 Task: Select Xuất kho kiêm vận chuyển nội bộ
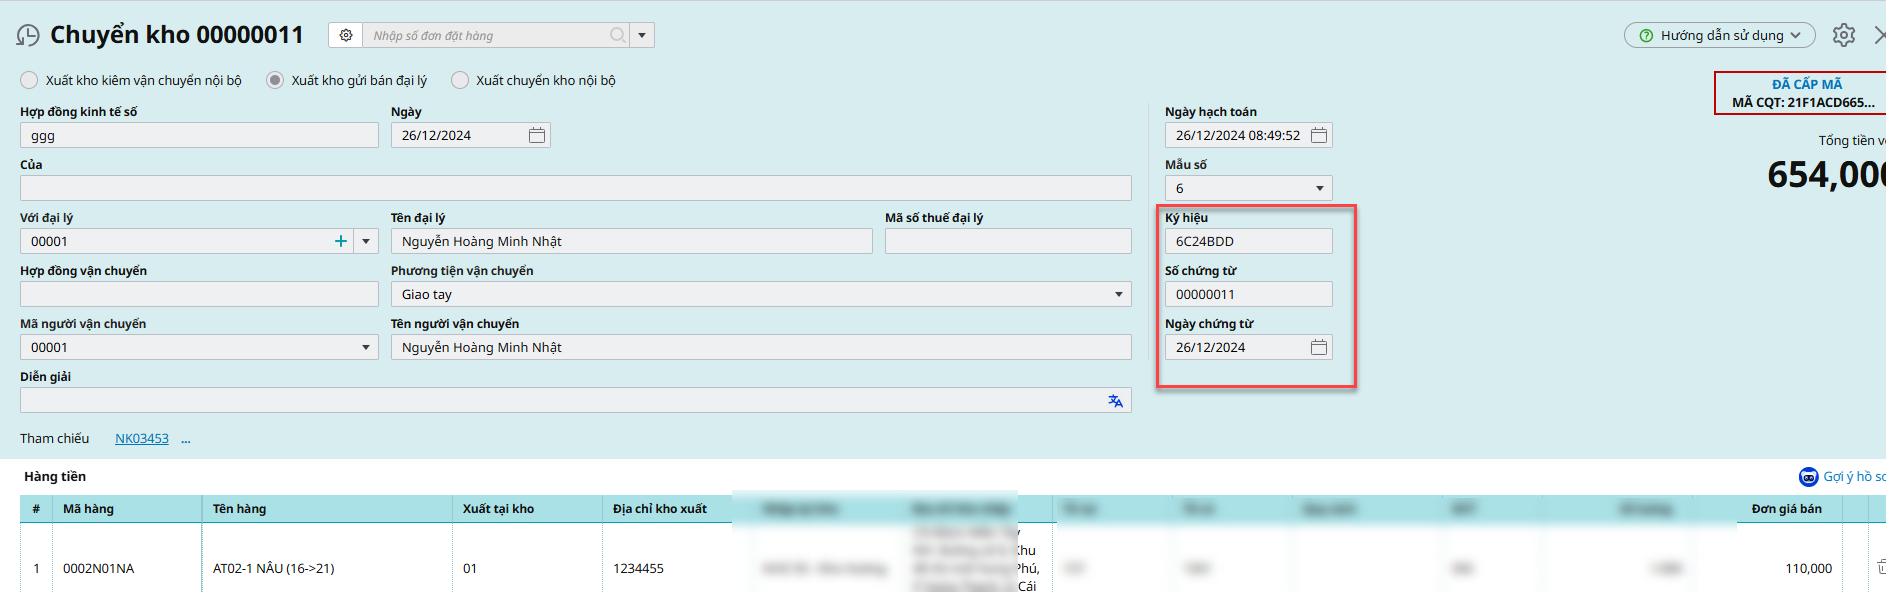point(30,81)
